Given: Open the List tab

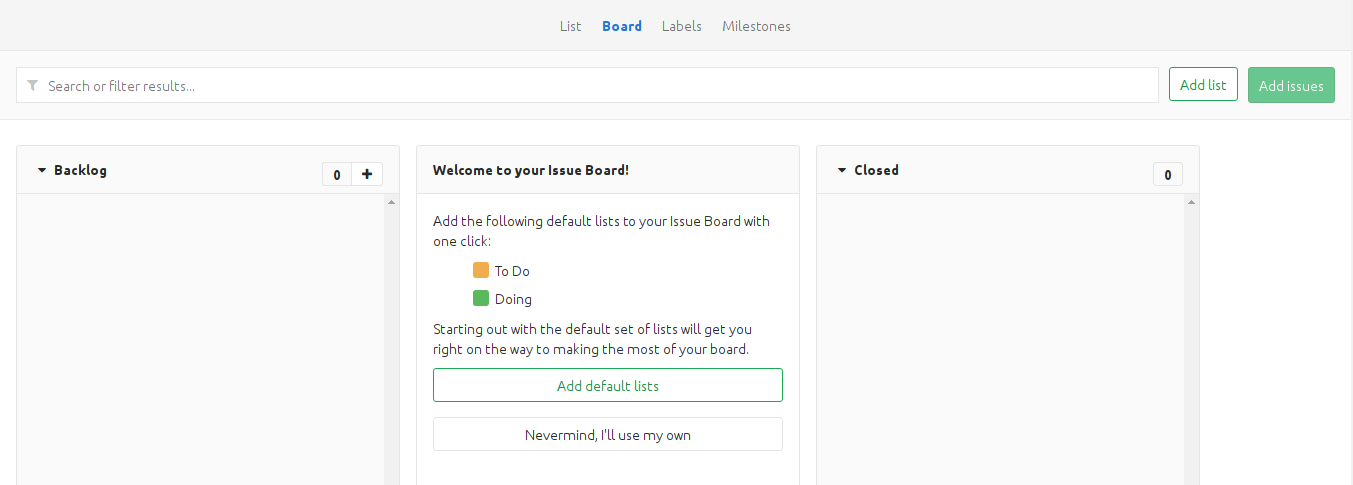Looking at the screenshot, I should pyautogui.click(x=570, y=26).
